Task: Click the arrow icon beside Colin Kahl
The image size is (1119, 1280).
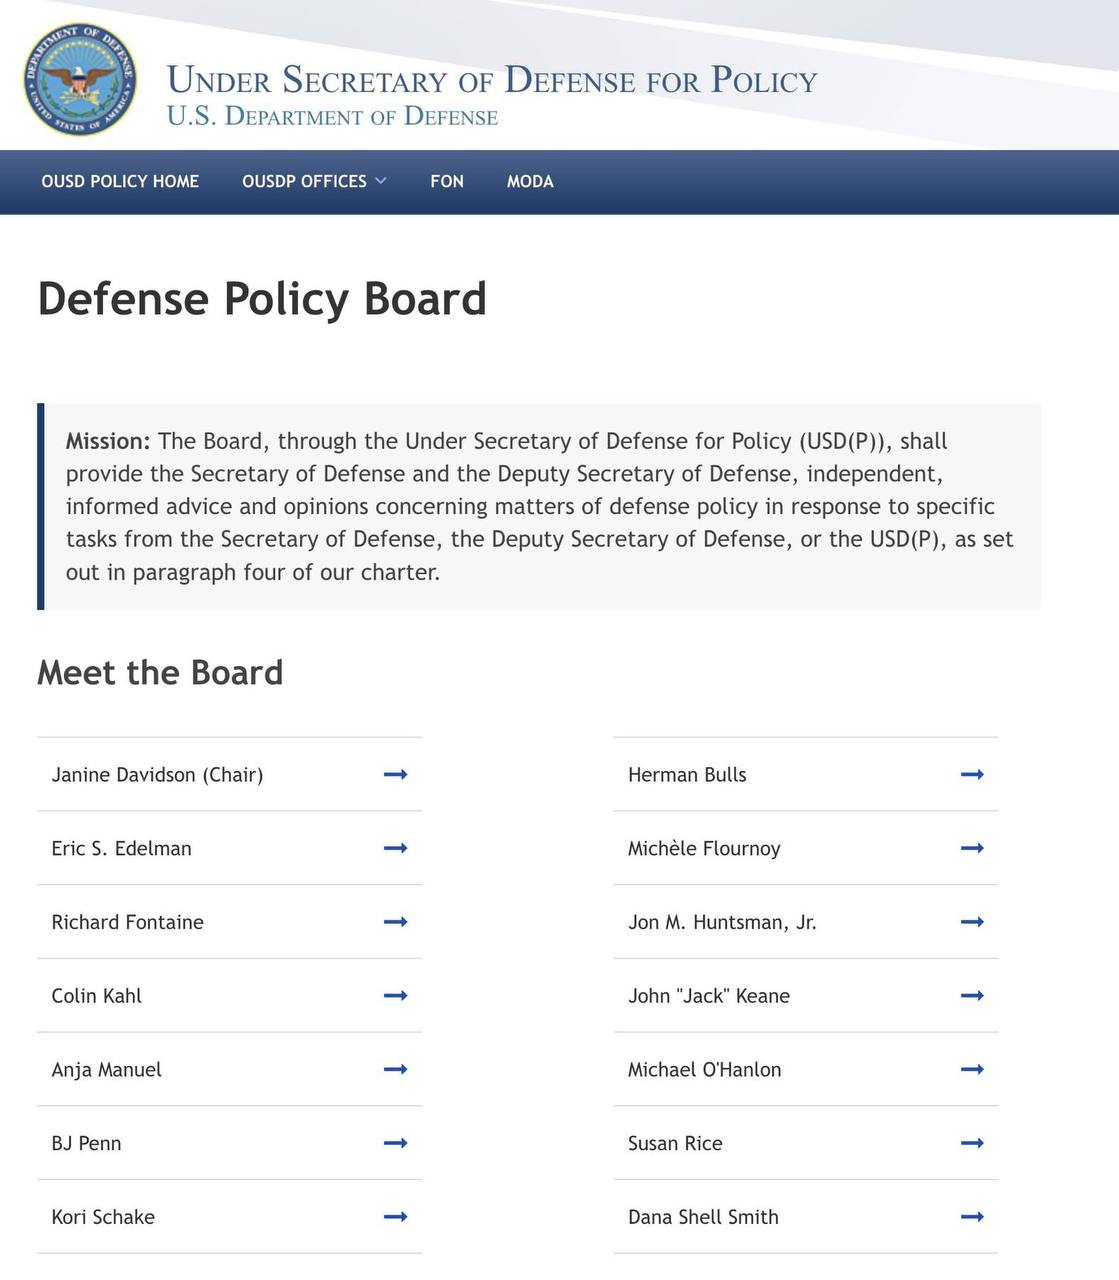Action: (x=396, y=996)
